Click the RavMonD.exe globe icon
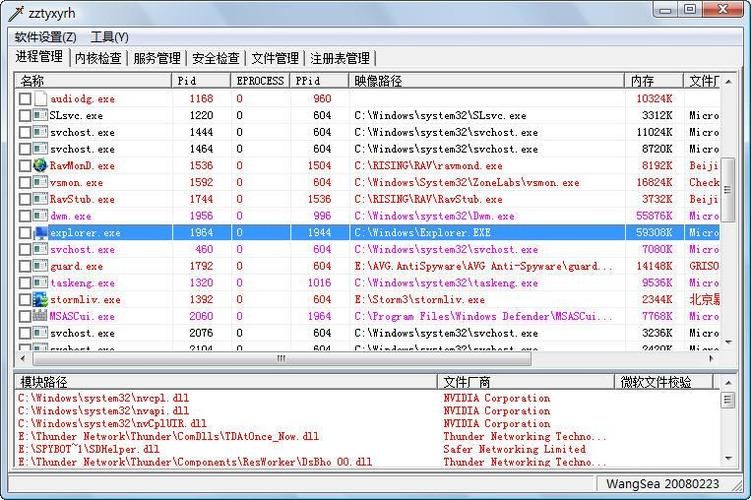The width and height of the screenshot is (751, 500). pyautogui.click(x=40, y=166)
